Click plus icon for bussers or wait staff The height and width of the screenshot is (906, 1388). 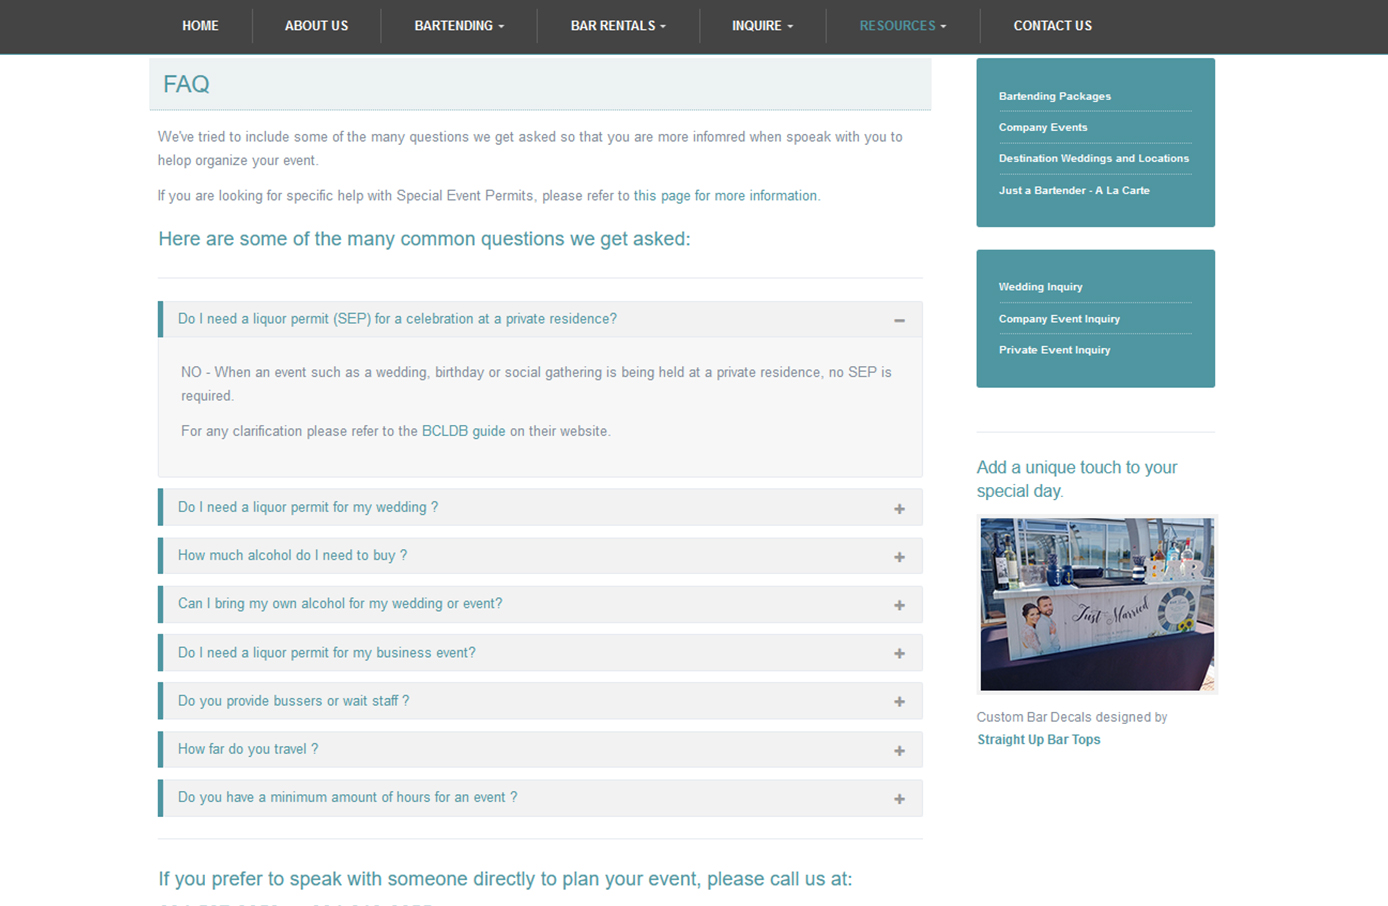(899, 702)
